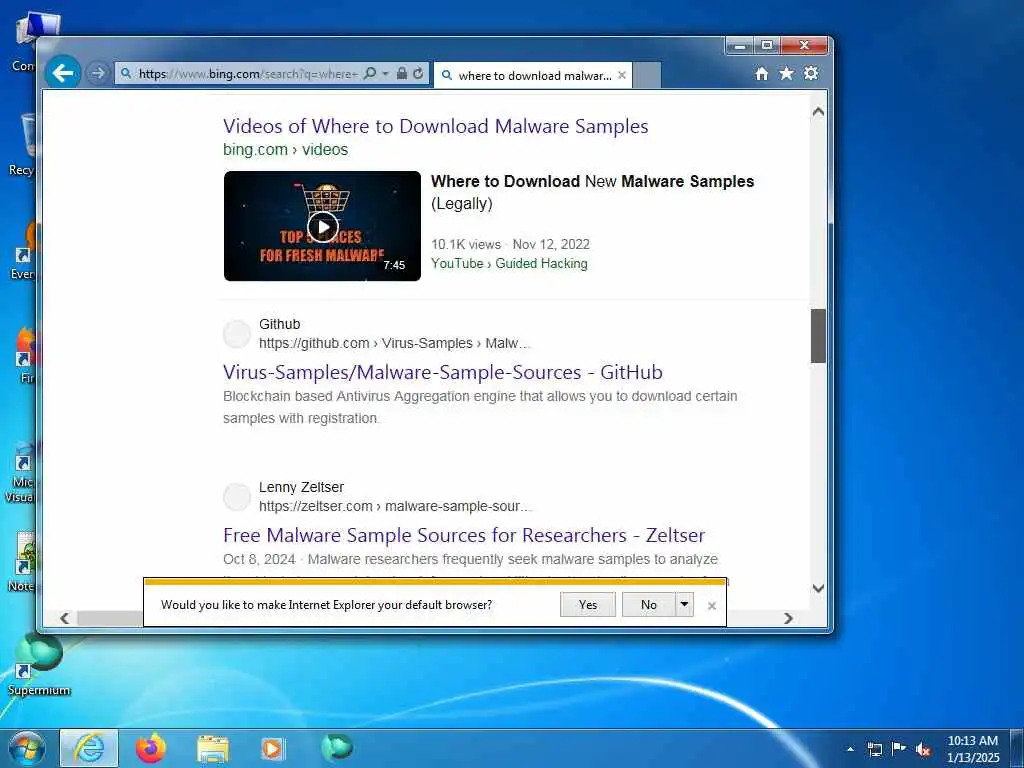Screen dimensions: 1024x768
Task: Close the Bing search tab
Action: coord(622,75)
